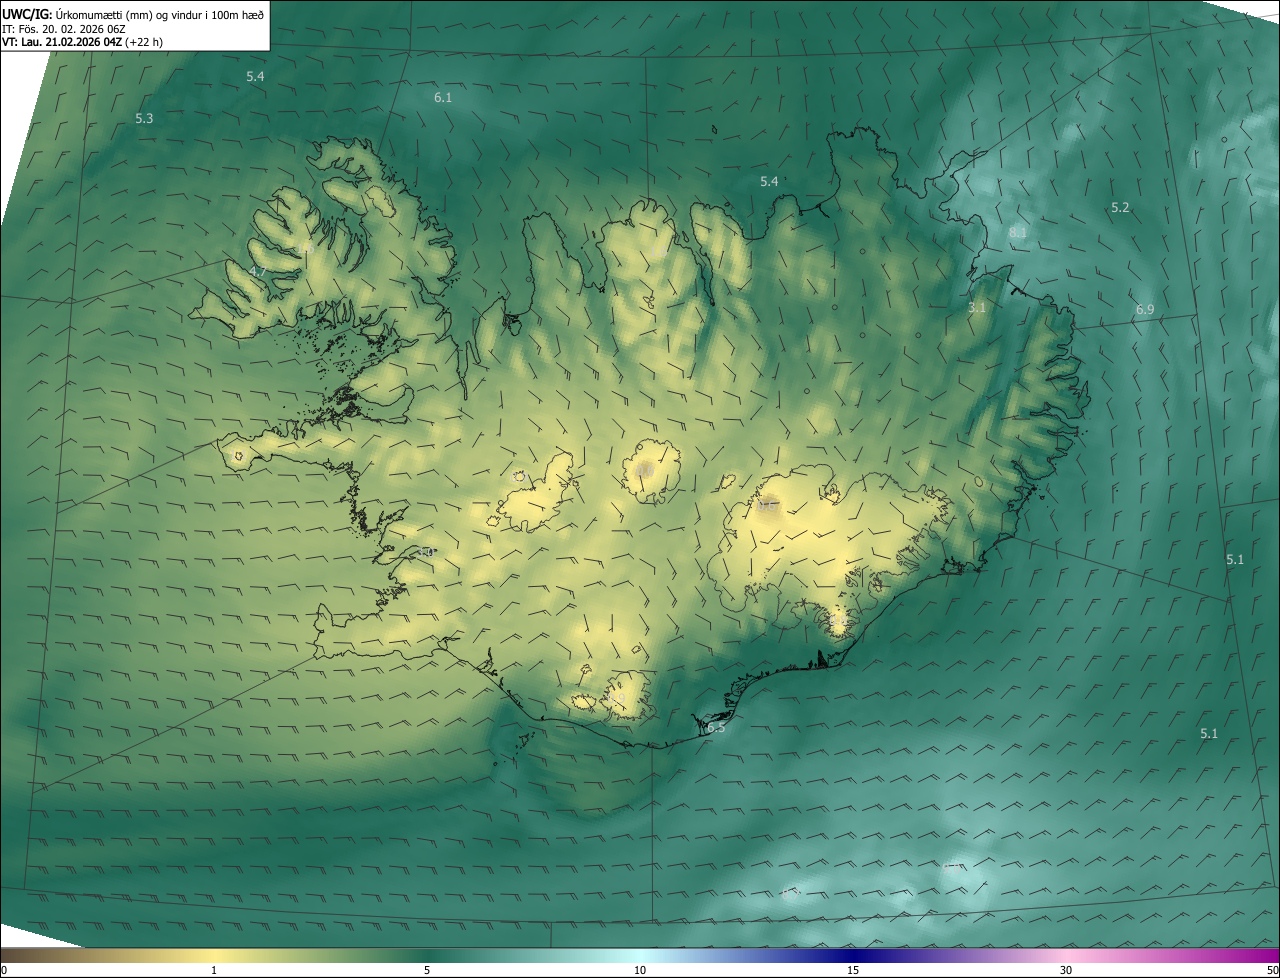Click the initialization time 'IT: Fös. 20. 02. 2026 06Z'
The width and height of the screenshot is (1280, 978).
coord(64,28)
